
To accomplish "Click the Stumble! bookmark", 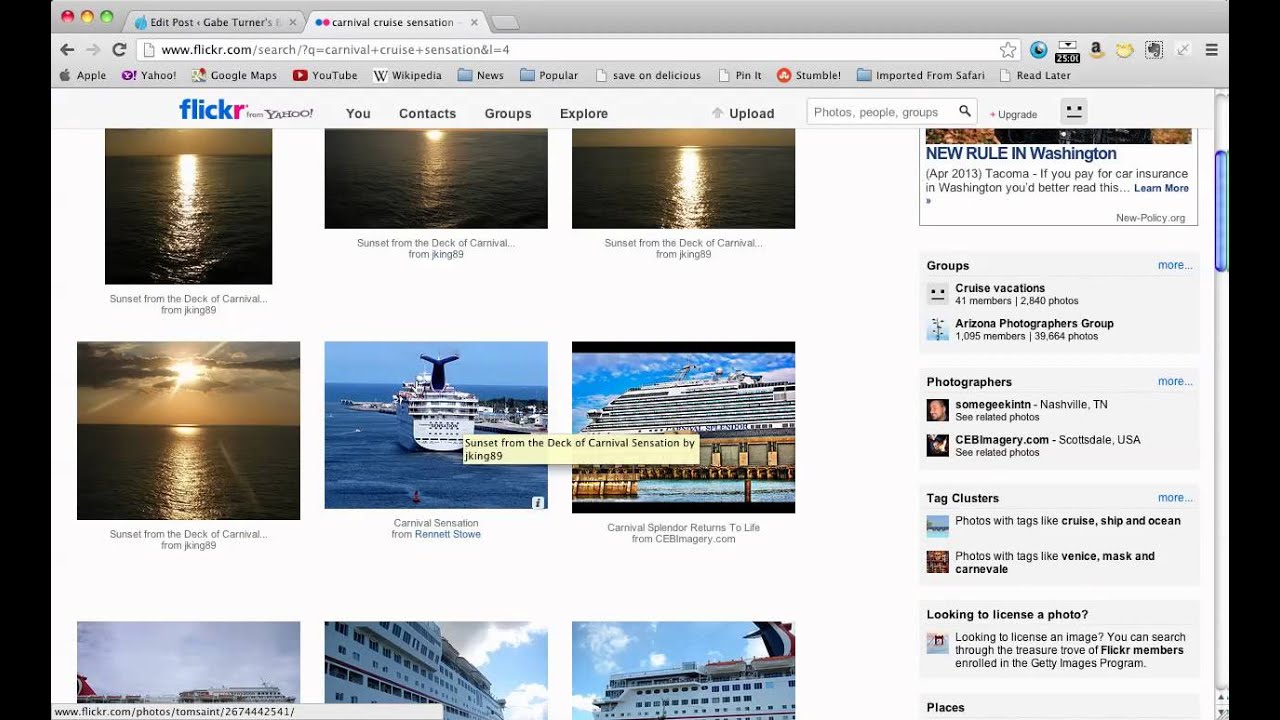I will [x=809, y=75].
